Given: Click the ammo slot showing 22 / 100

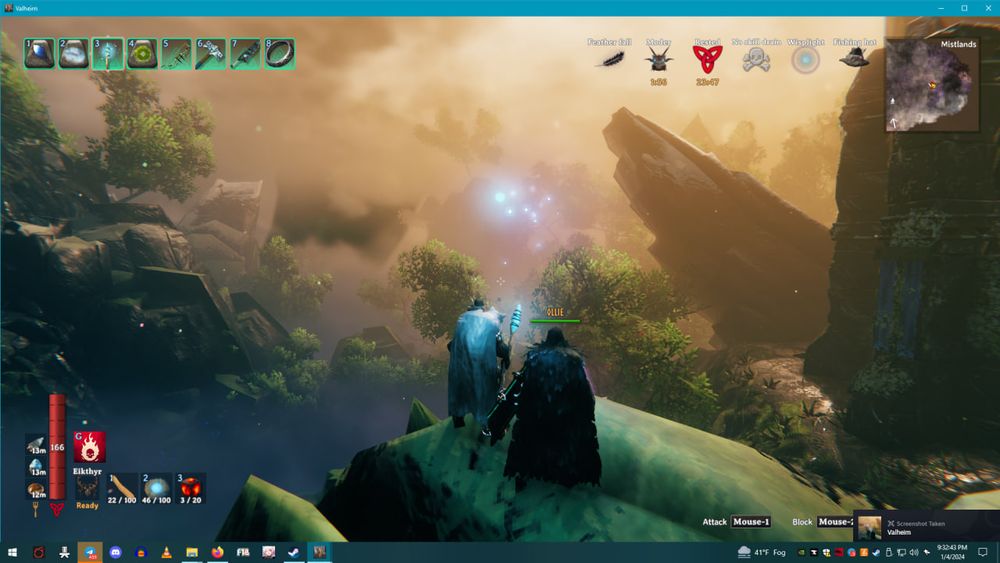Looking at the screenshot, I should click(122, 488).
